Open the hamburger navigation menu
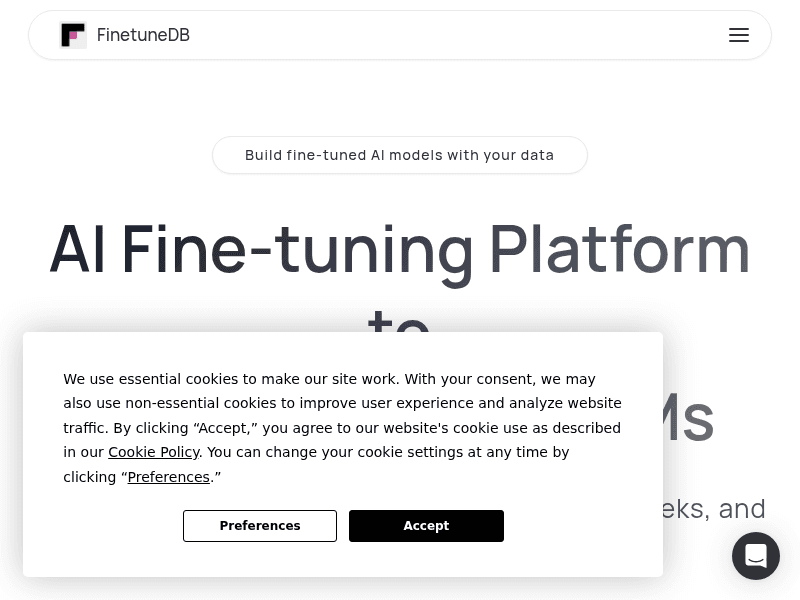800x600 pixels. pos(738,35)
